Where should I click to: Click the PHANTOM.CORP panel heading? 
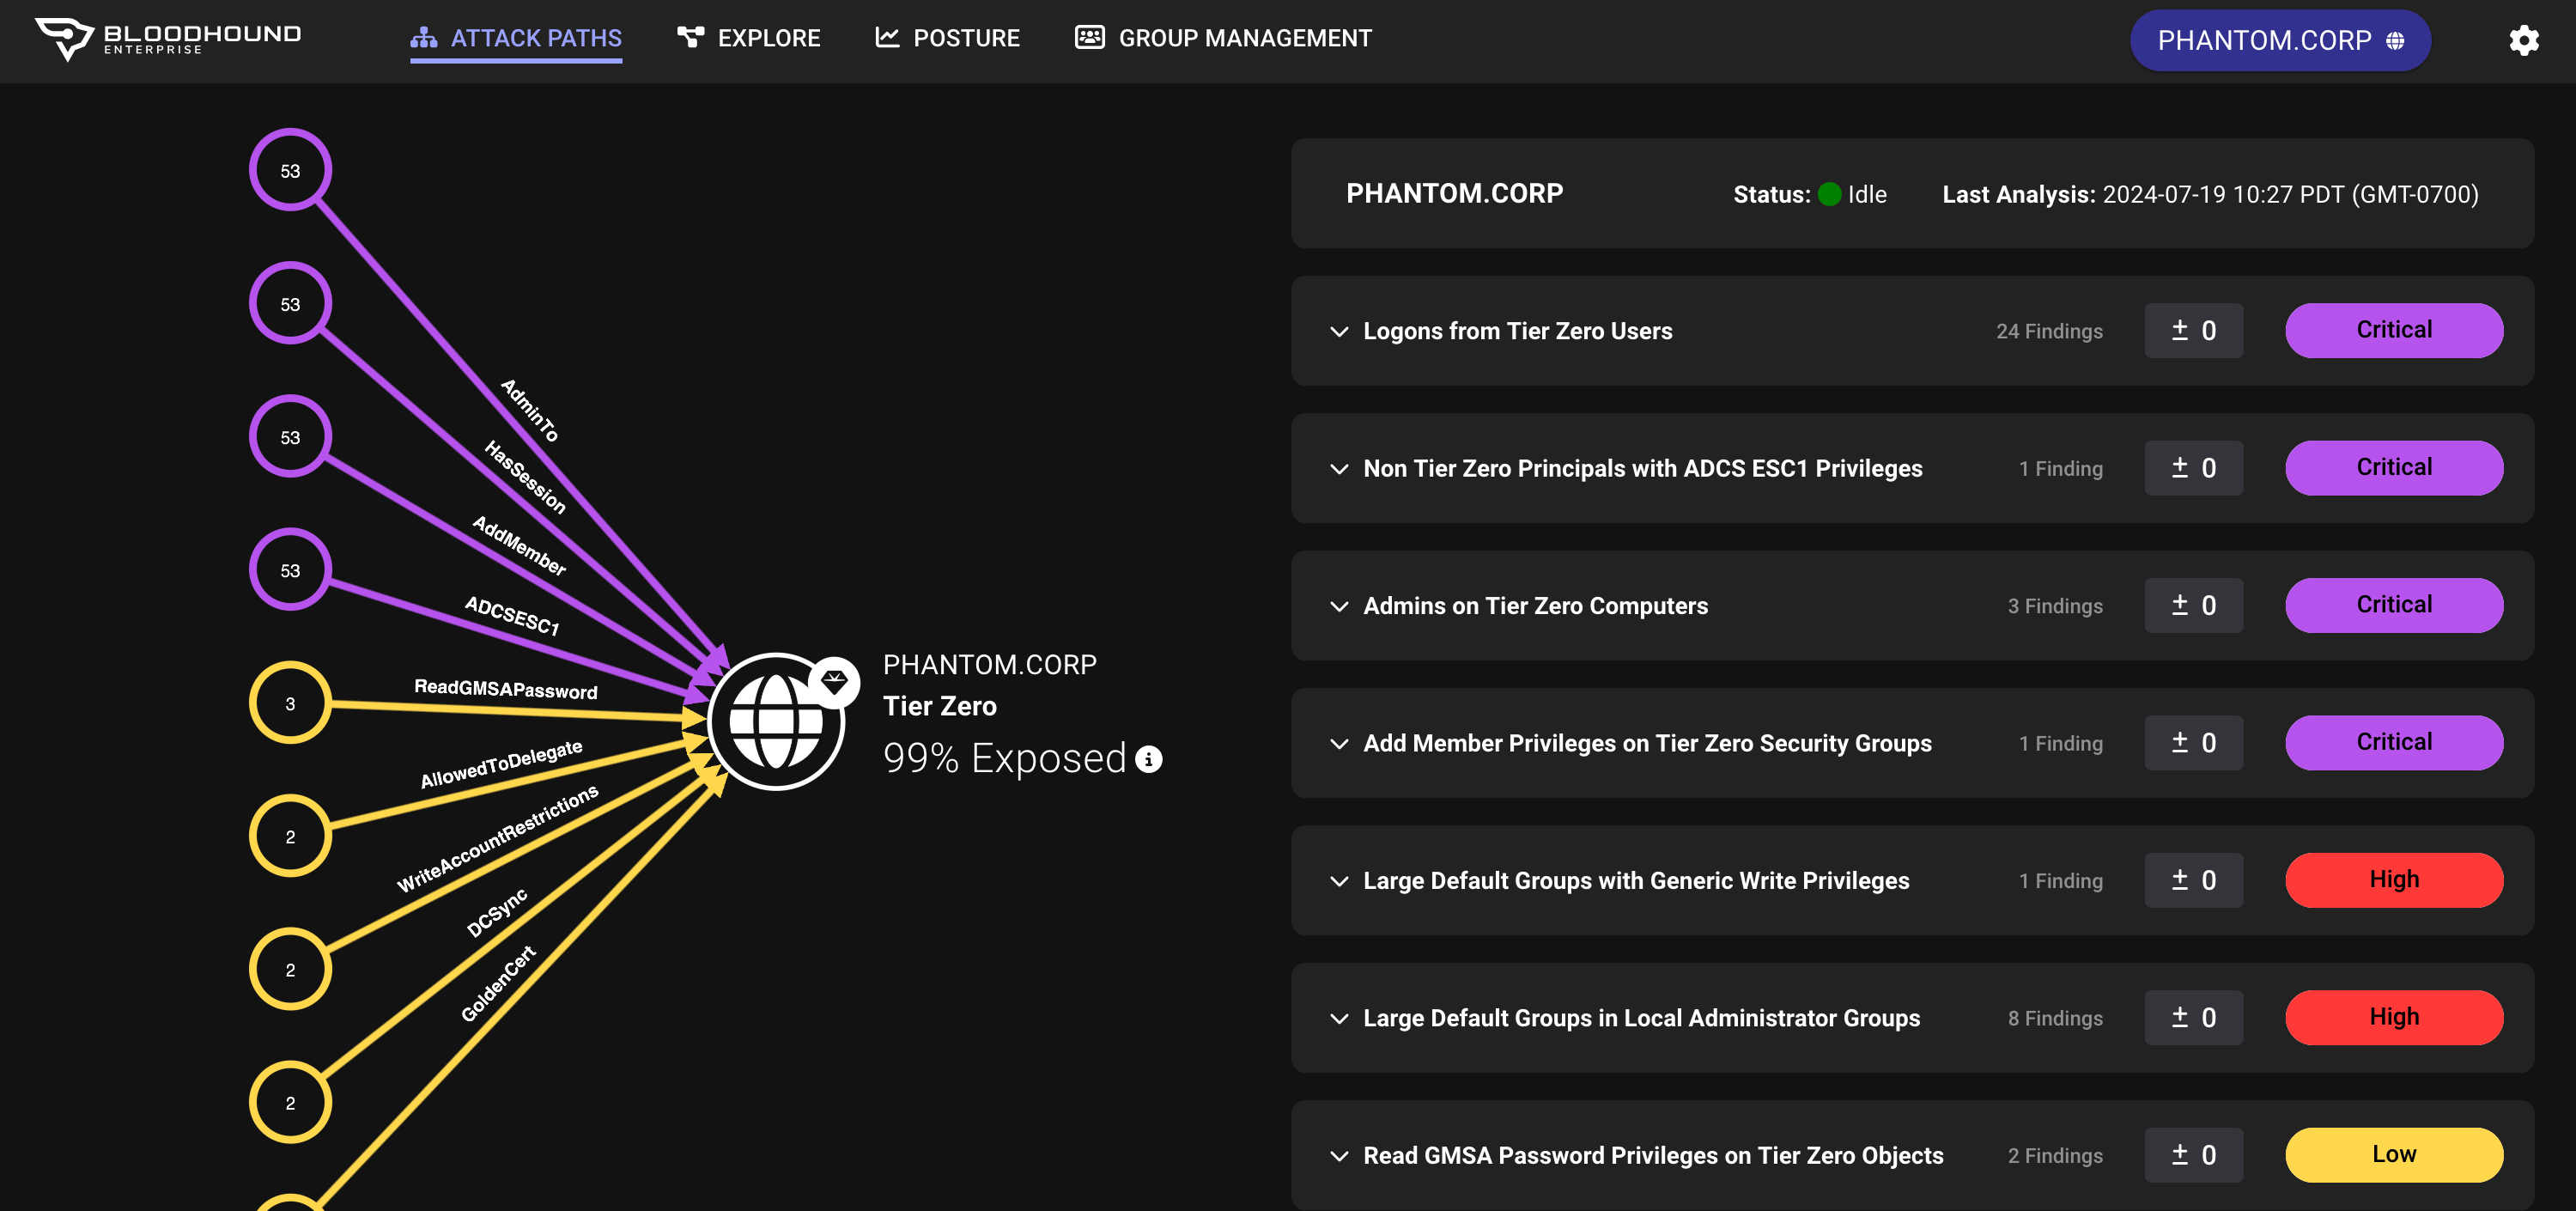point(1454,193)
